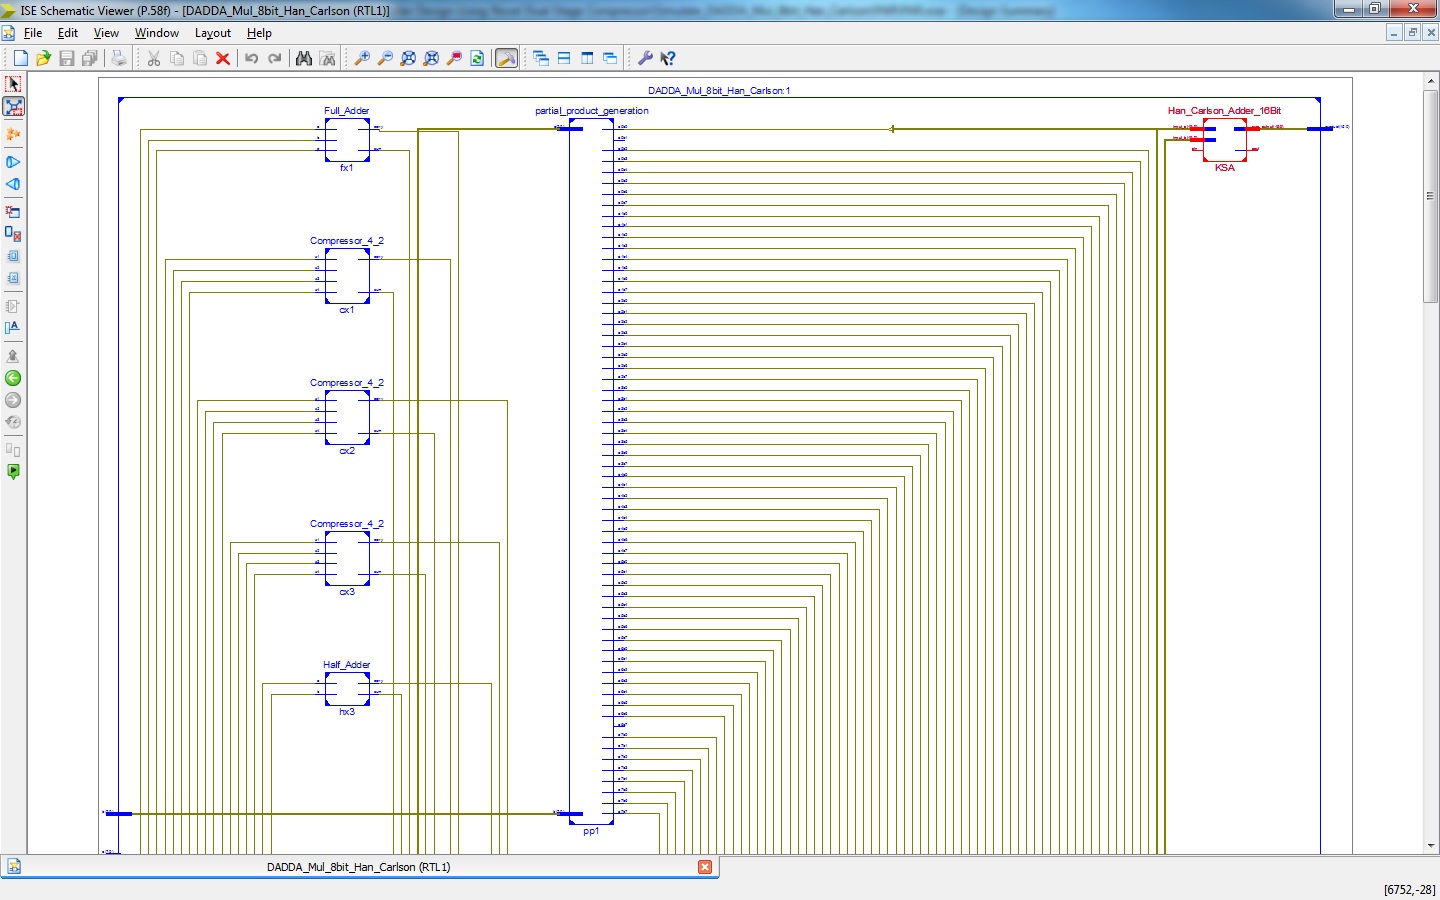Open Find with the binoculars icon
This screenshot has height=900, width=1440.
click(x=304, y=58)
